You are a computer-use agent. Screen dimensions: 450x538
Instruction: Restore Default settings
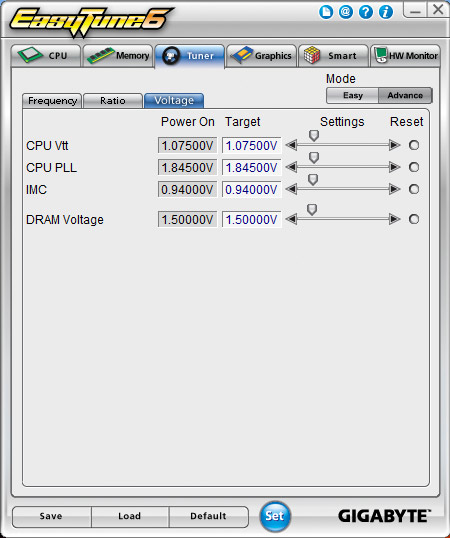click(208, 516)
